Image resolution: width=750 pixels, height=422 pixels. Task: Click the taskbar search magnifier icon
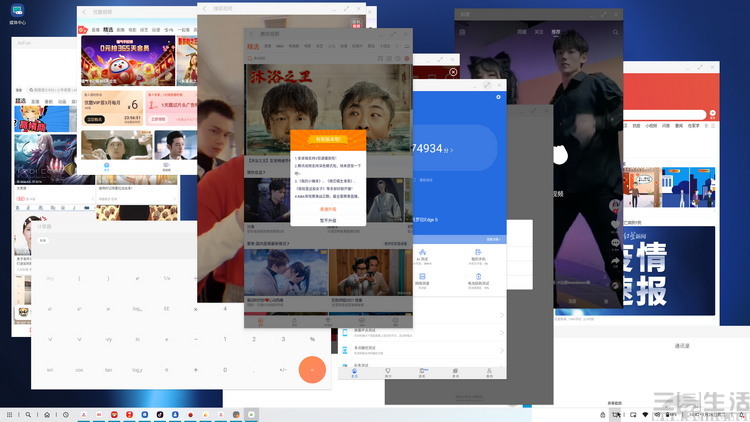coord(28,415)
